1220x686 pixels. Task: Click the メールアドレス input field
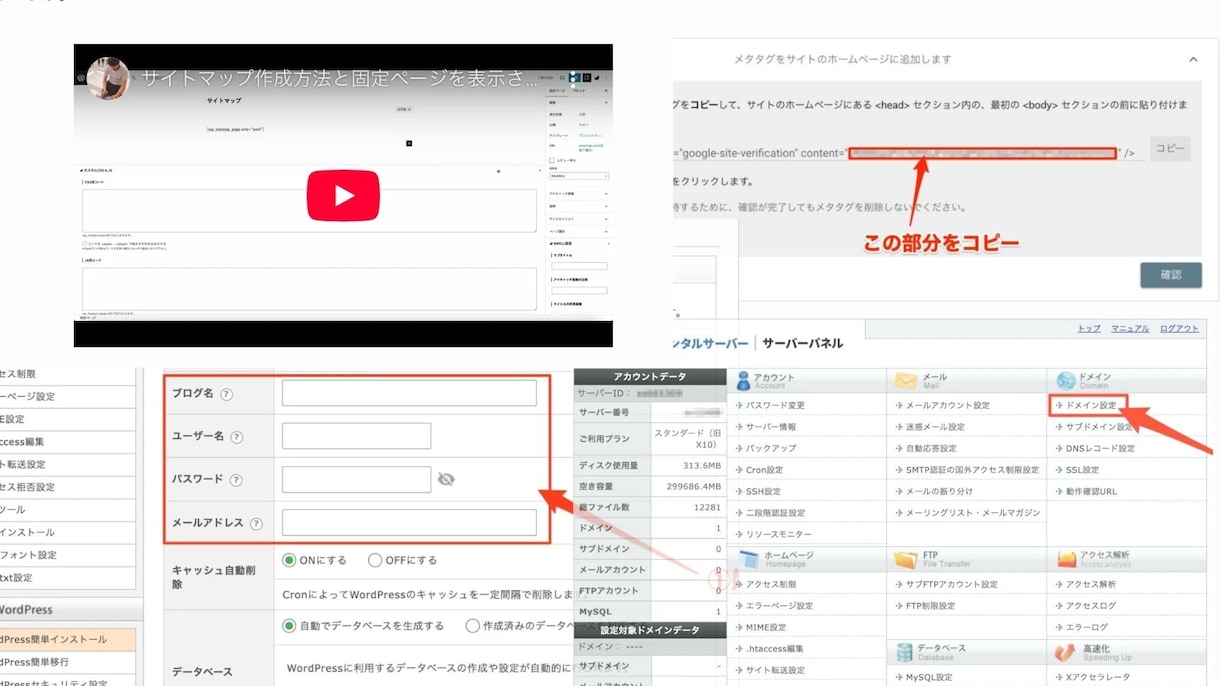tap(409, 522)
